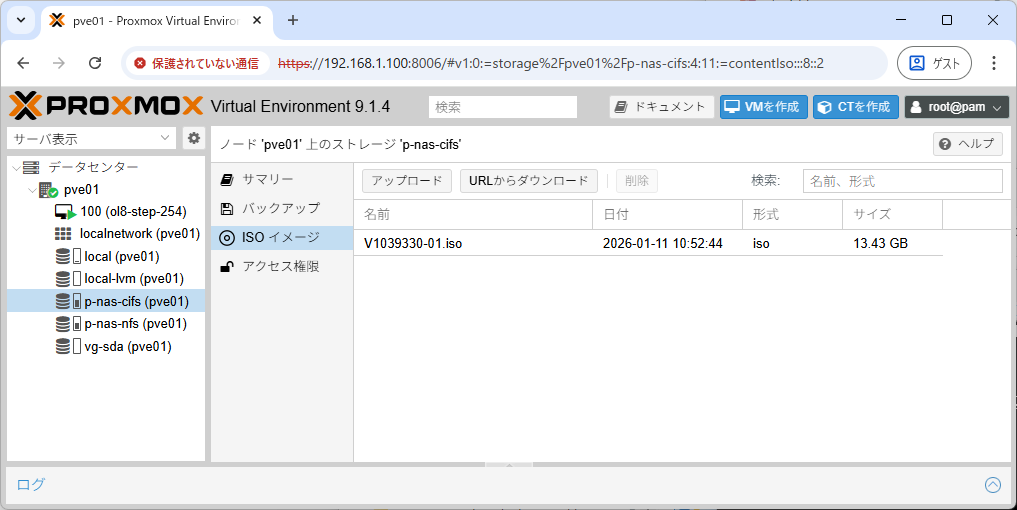Image resolution: width=1017 pixels, height=510 pixels.
Task: Focus the top 検索 search field
Action: 503,107
